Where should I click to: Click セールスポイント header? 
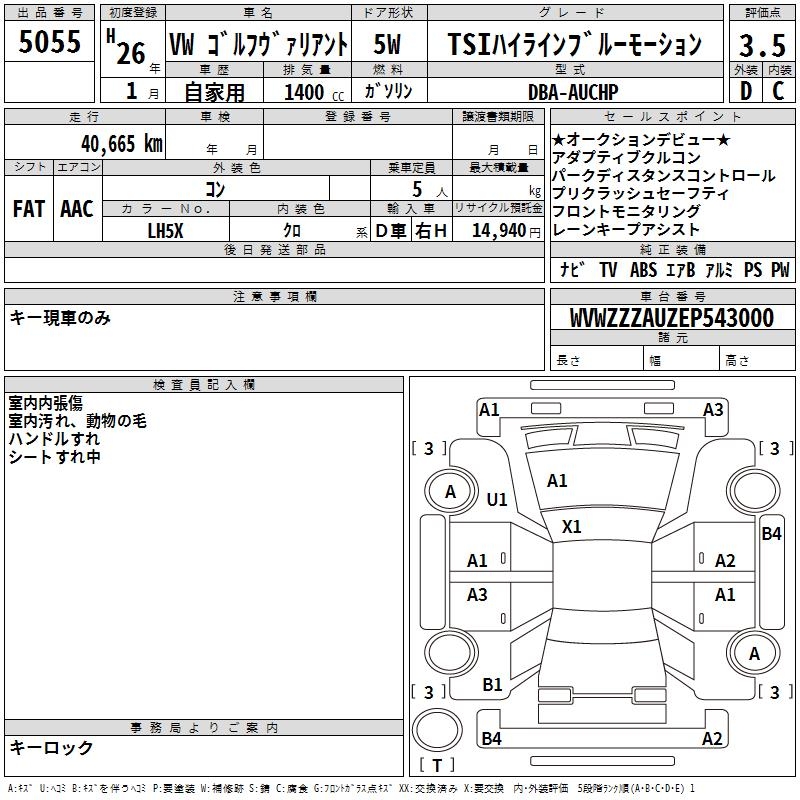672,116
